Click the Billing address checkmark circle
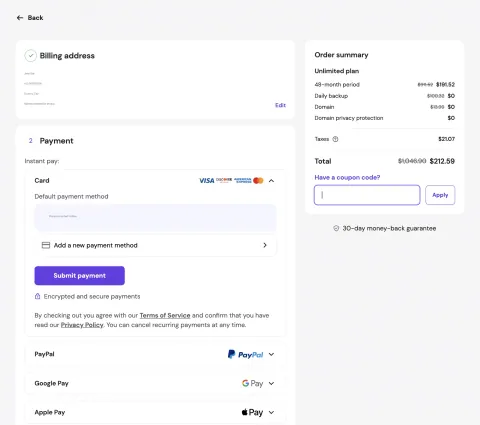The image size is (480, 425). coord(31,56)
